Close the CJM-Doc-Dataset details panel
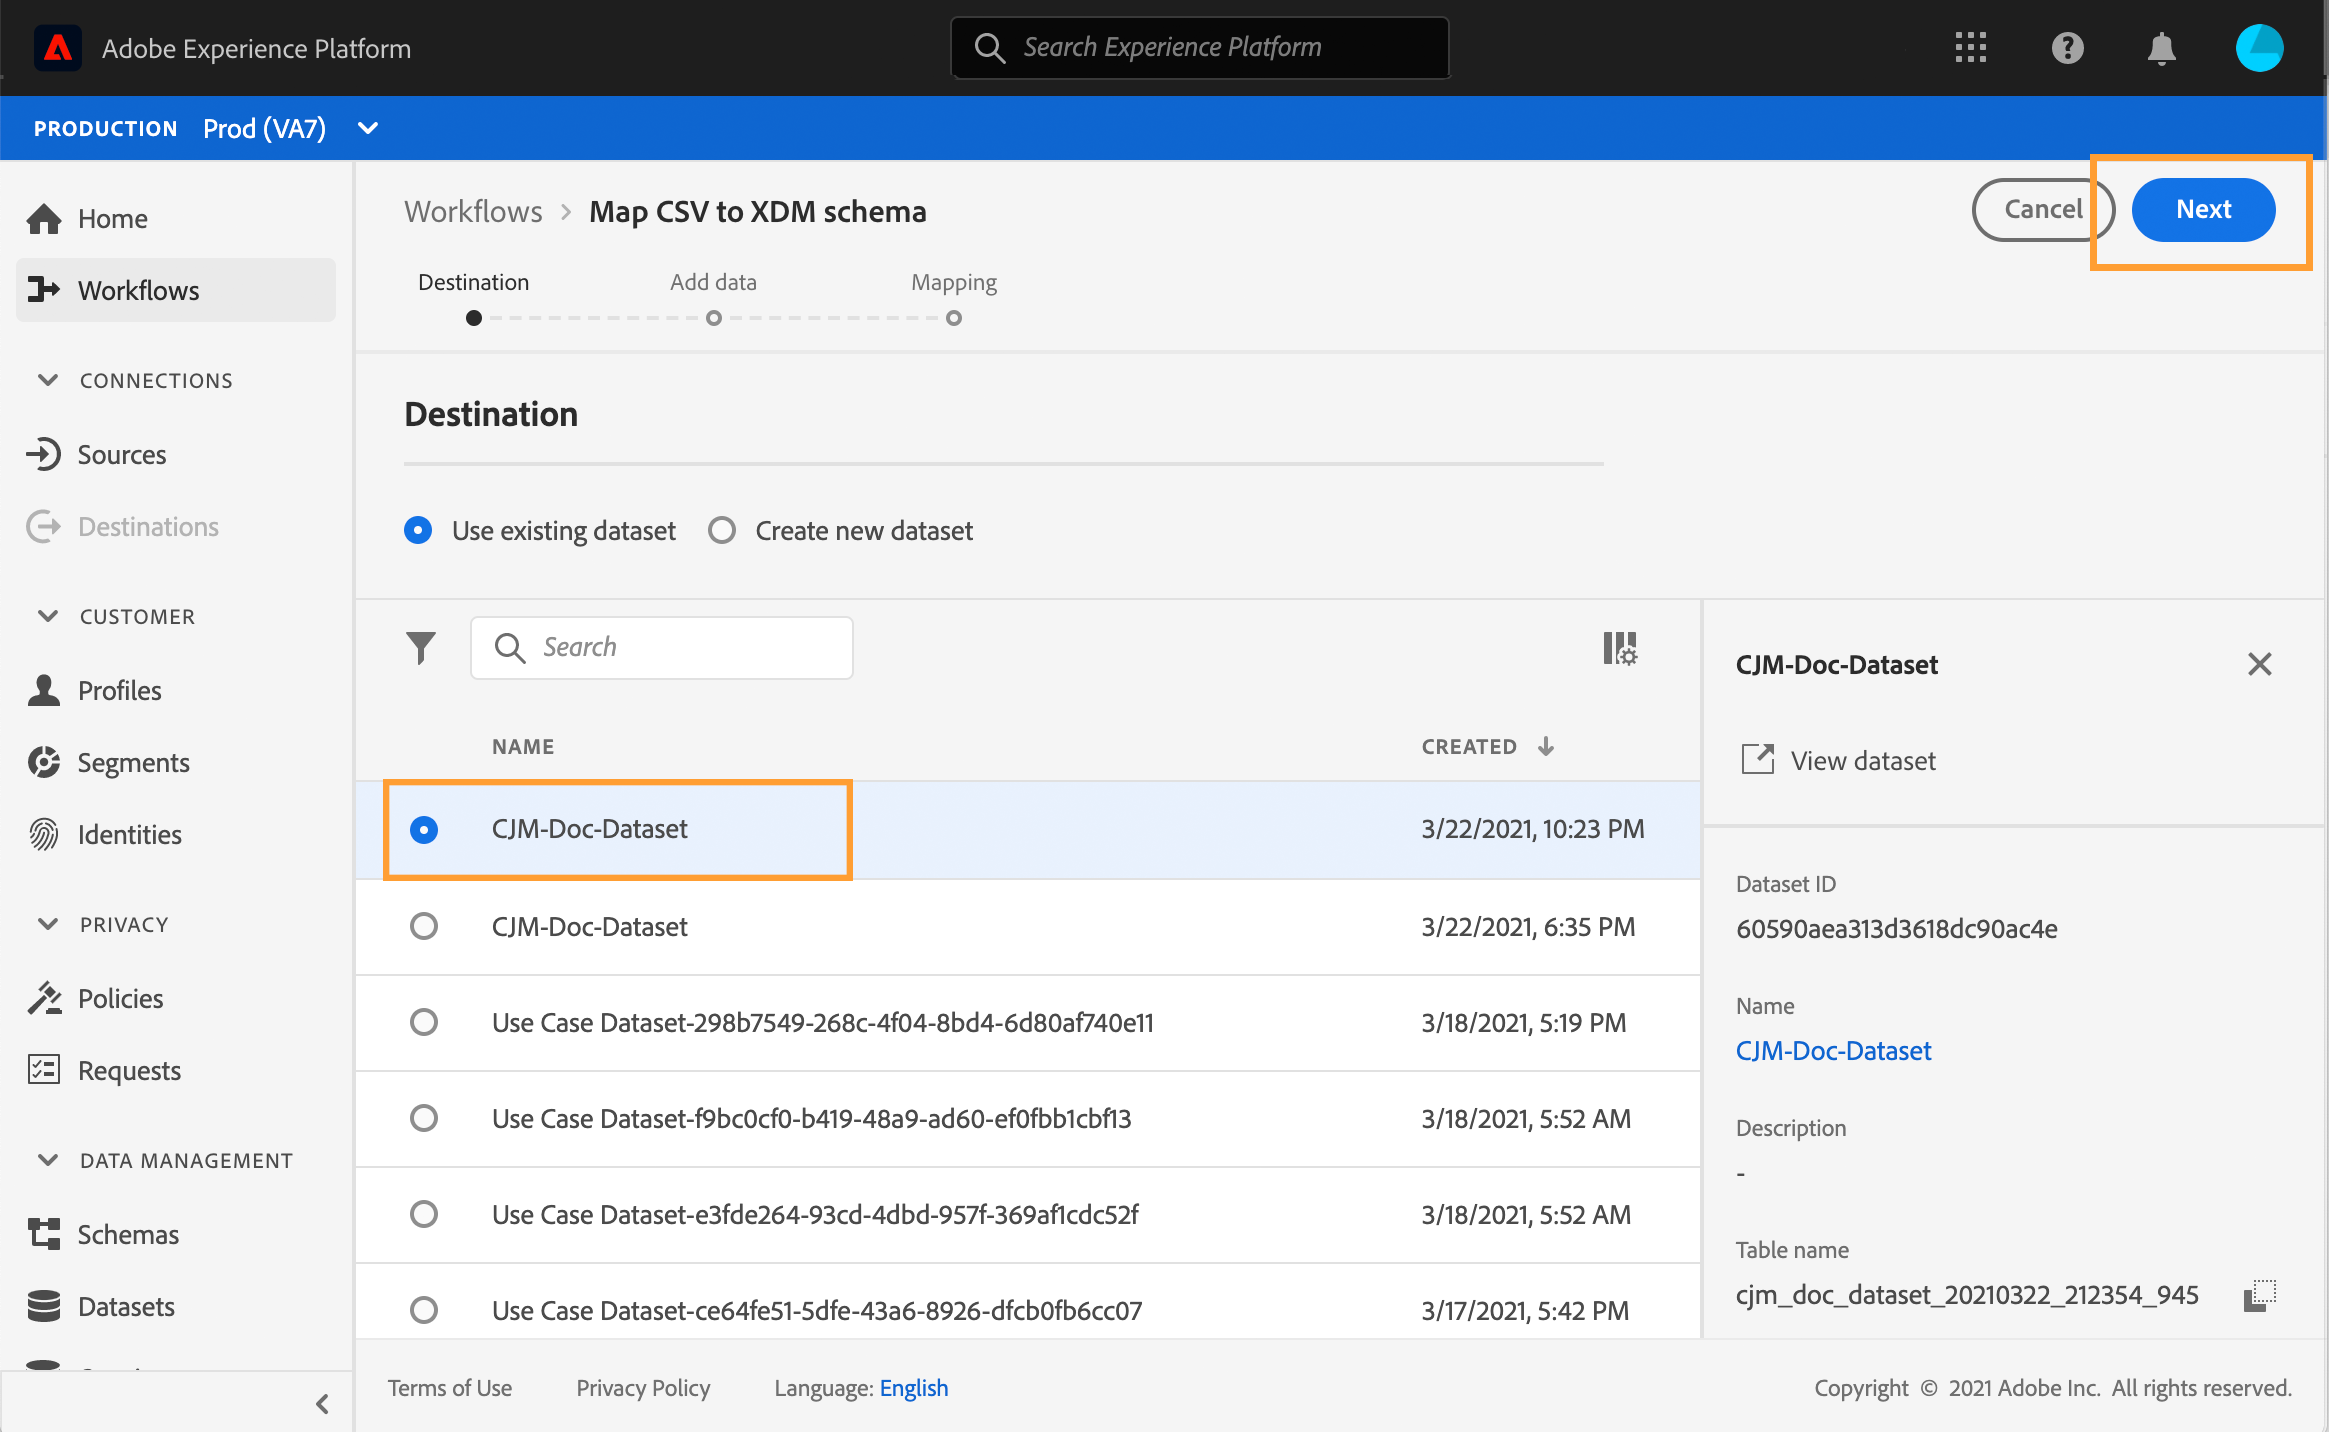The image size is (2329, 1432). coord(2259,664)
